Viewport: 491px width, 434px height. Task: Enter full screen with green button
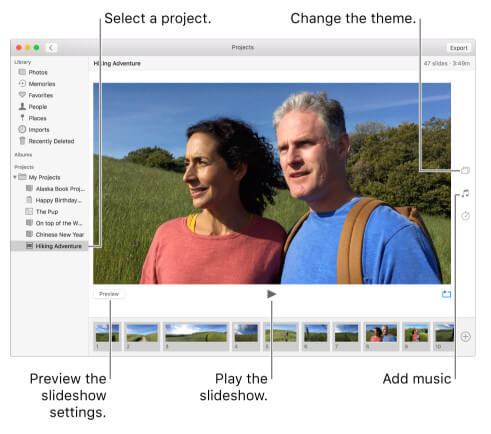tap(36, 48)
